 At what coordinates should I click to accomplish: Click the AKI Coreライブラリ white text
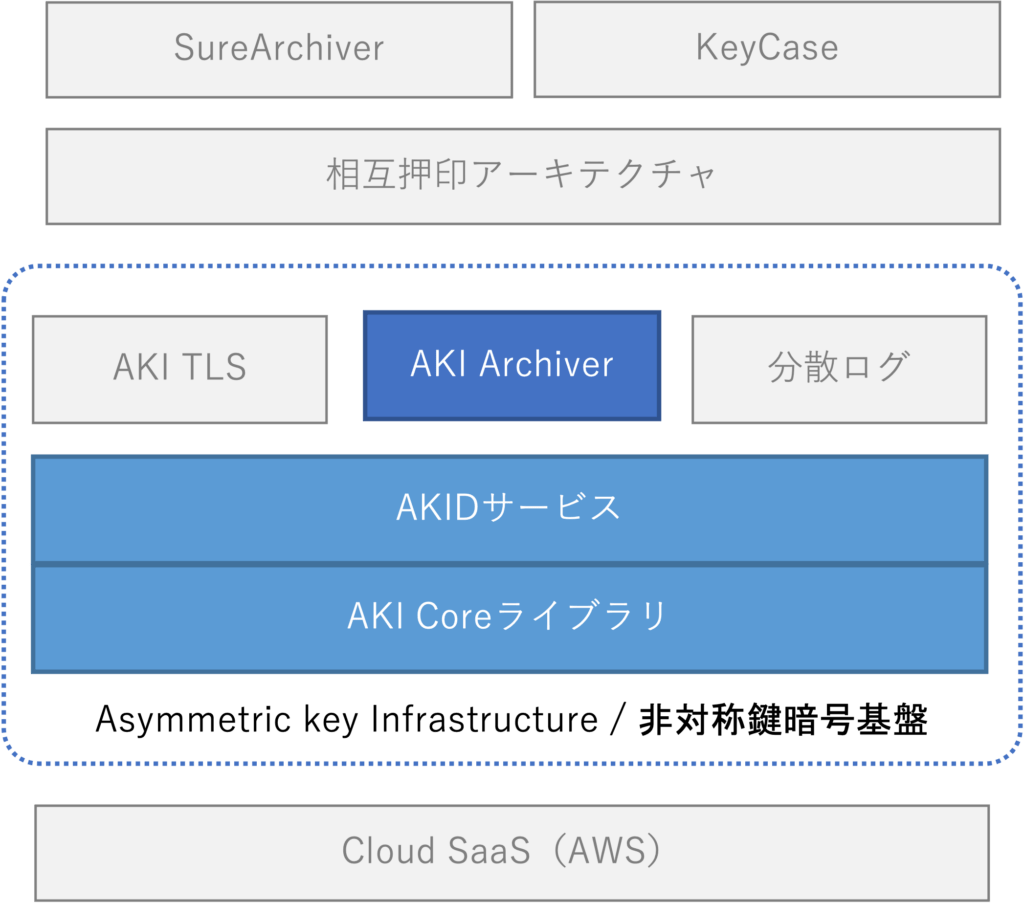[x=507, y=616]
